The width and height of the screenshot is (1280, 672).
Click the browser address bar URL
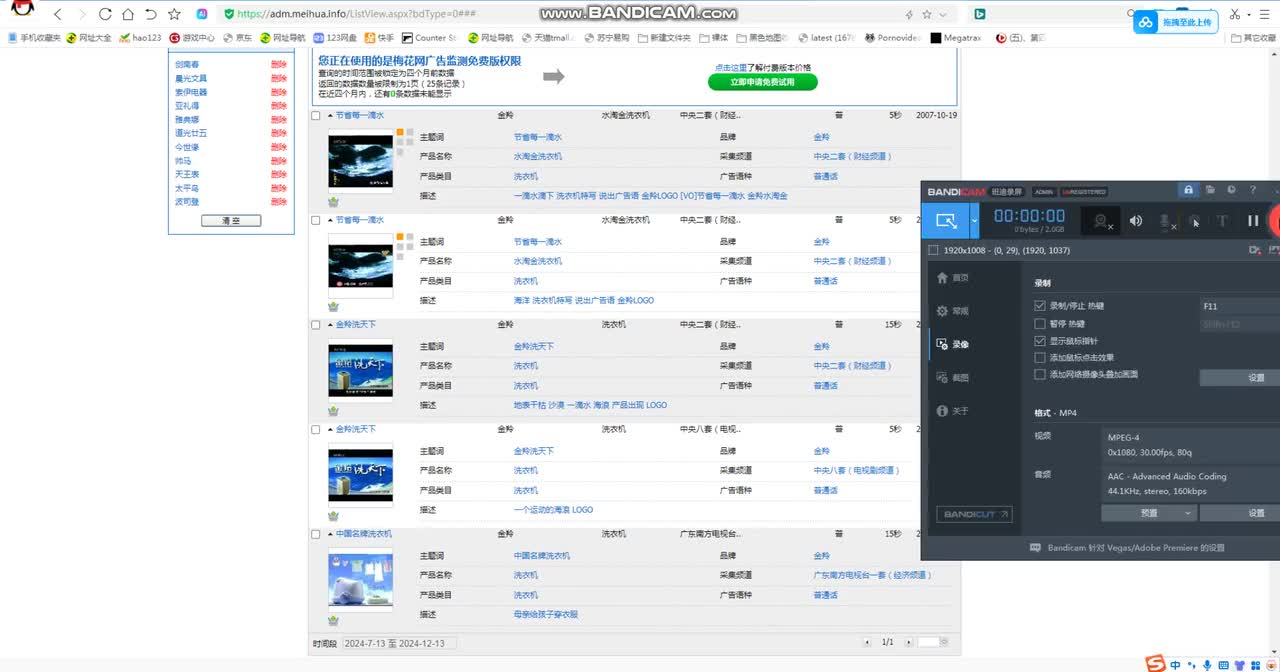click(356, 15)
